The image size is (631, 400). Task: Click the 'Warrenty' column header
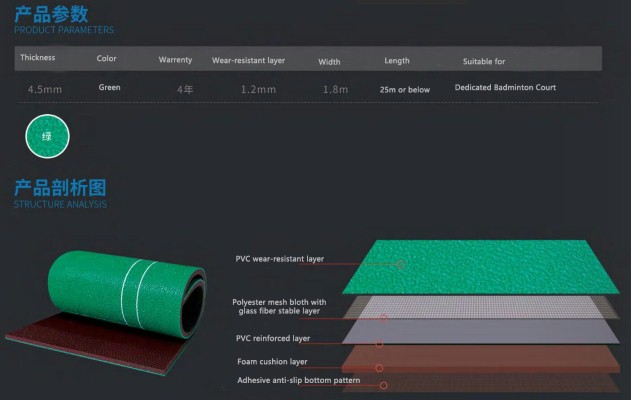click(x=175, y=60)
